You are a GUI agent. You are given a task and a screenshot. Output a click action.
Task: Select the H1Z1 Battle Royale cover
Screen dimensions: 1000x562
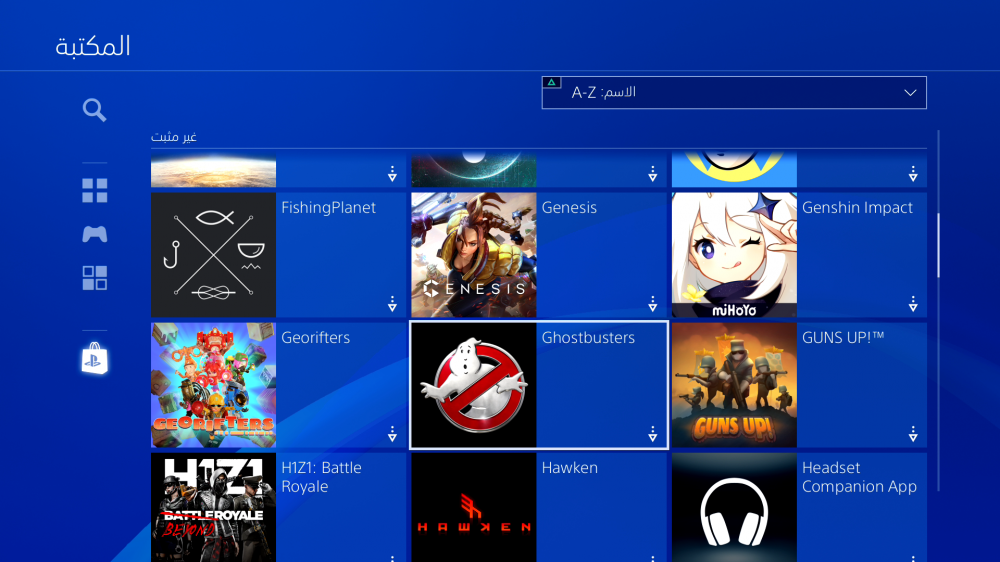(214, 507)
